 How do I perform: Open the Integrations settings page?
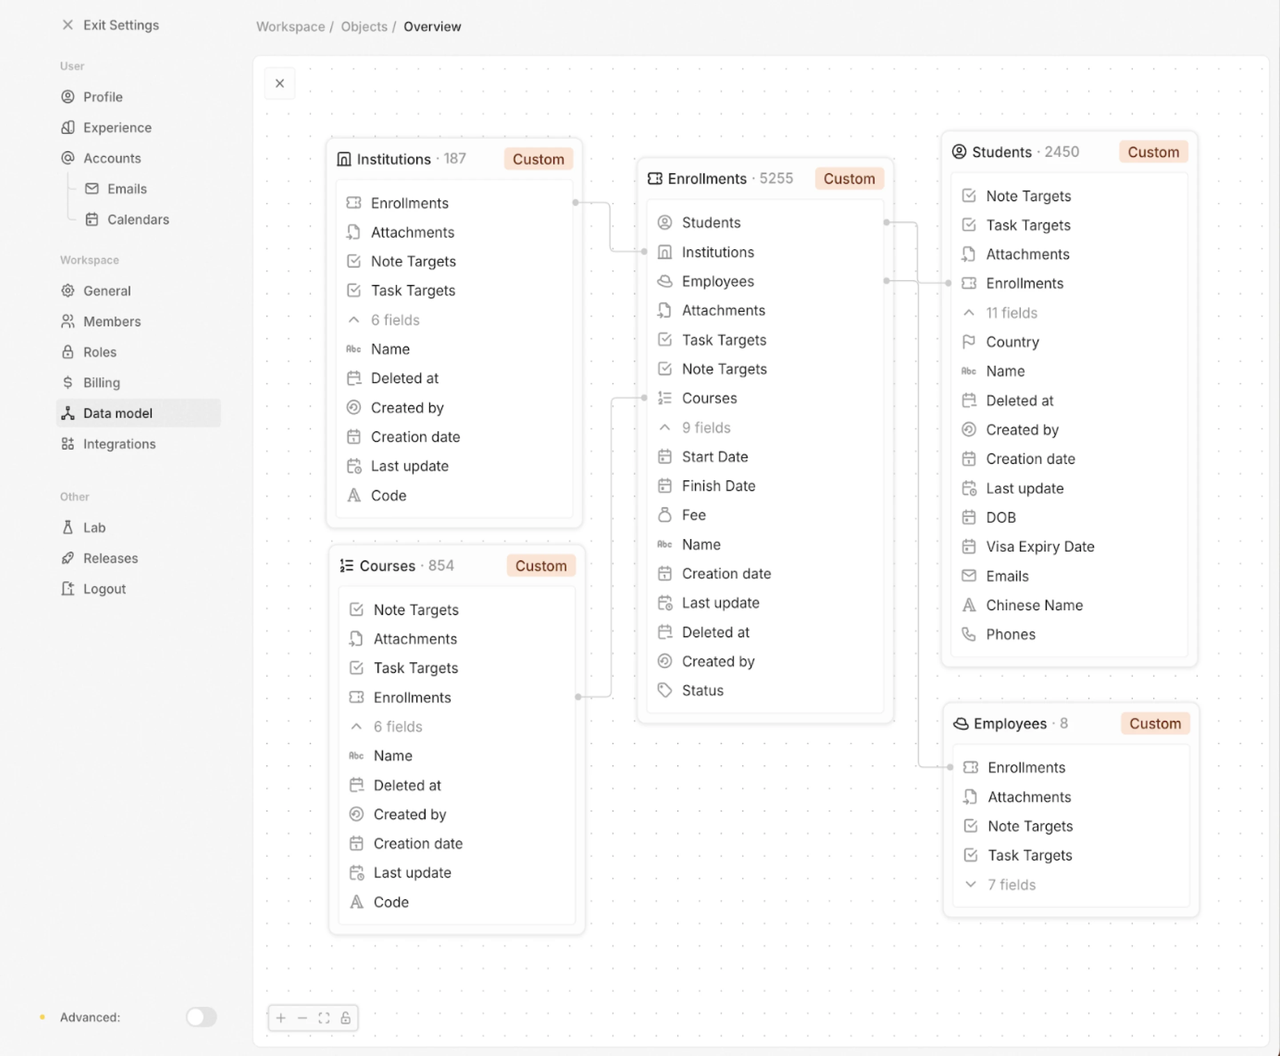pyautogui.click(x=119, y=444)
